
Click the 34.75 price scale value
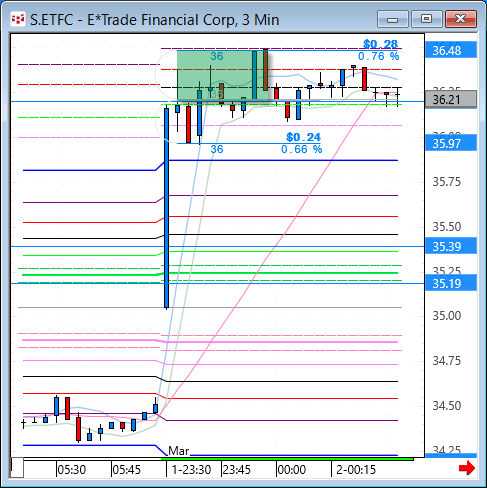pos(447,361)
